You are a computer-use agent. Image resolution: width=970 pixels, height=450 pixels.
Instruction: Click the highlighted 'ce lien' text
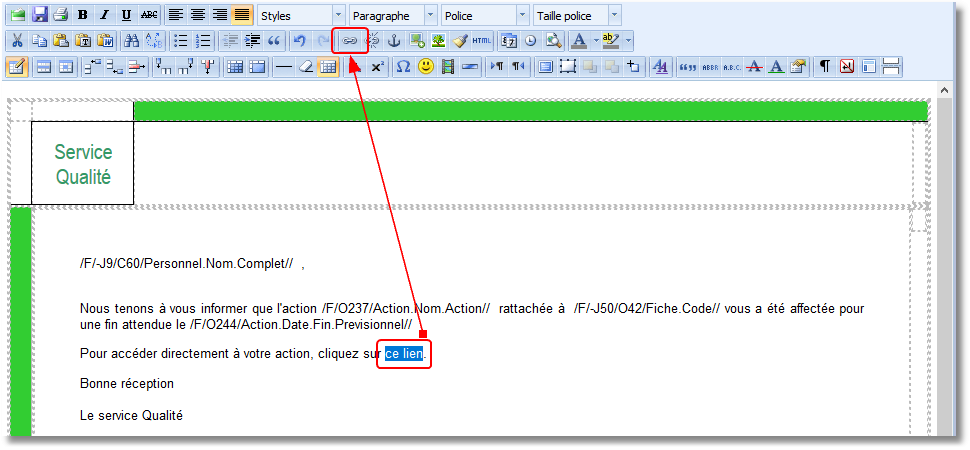point(404,354)
